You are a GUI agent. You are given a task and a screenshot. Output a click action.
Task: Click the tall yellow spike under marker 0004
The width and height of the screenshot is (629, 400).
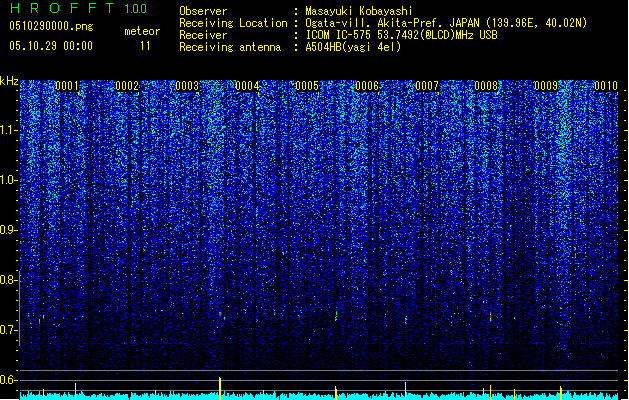[x=220, y=388]
